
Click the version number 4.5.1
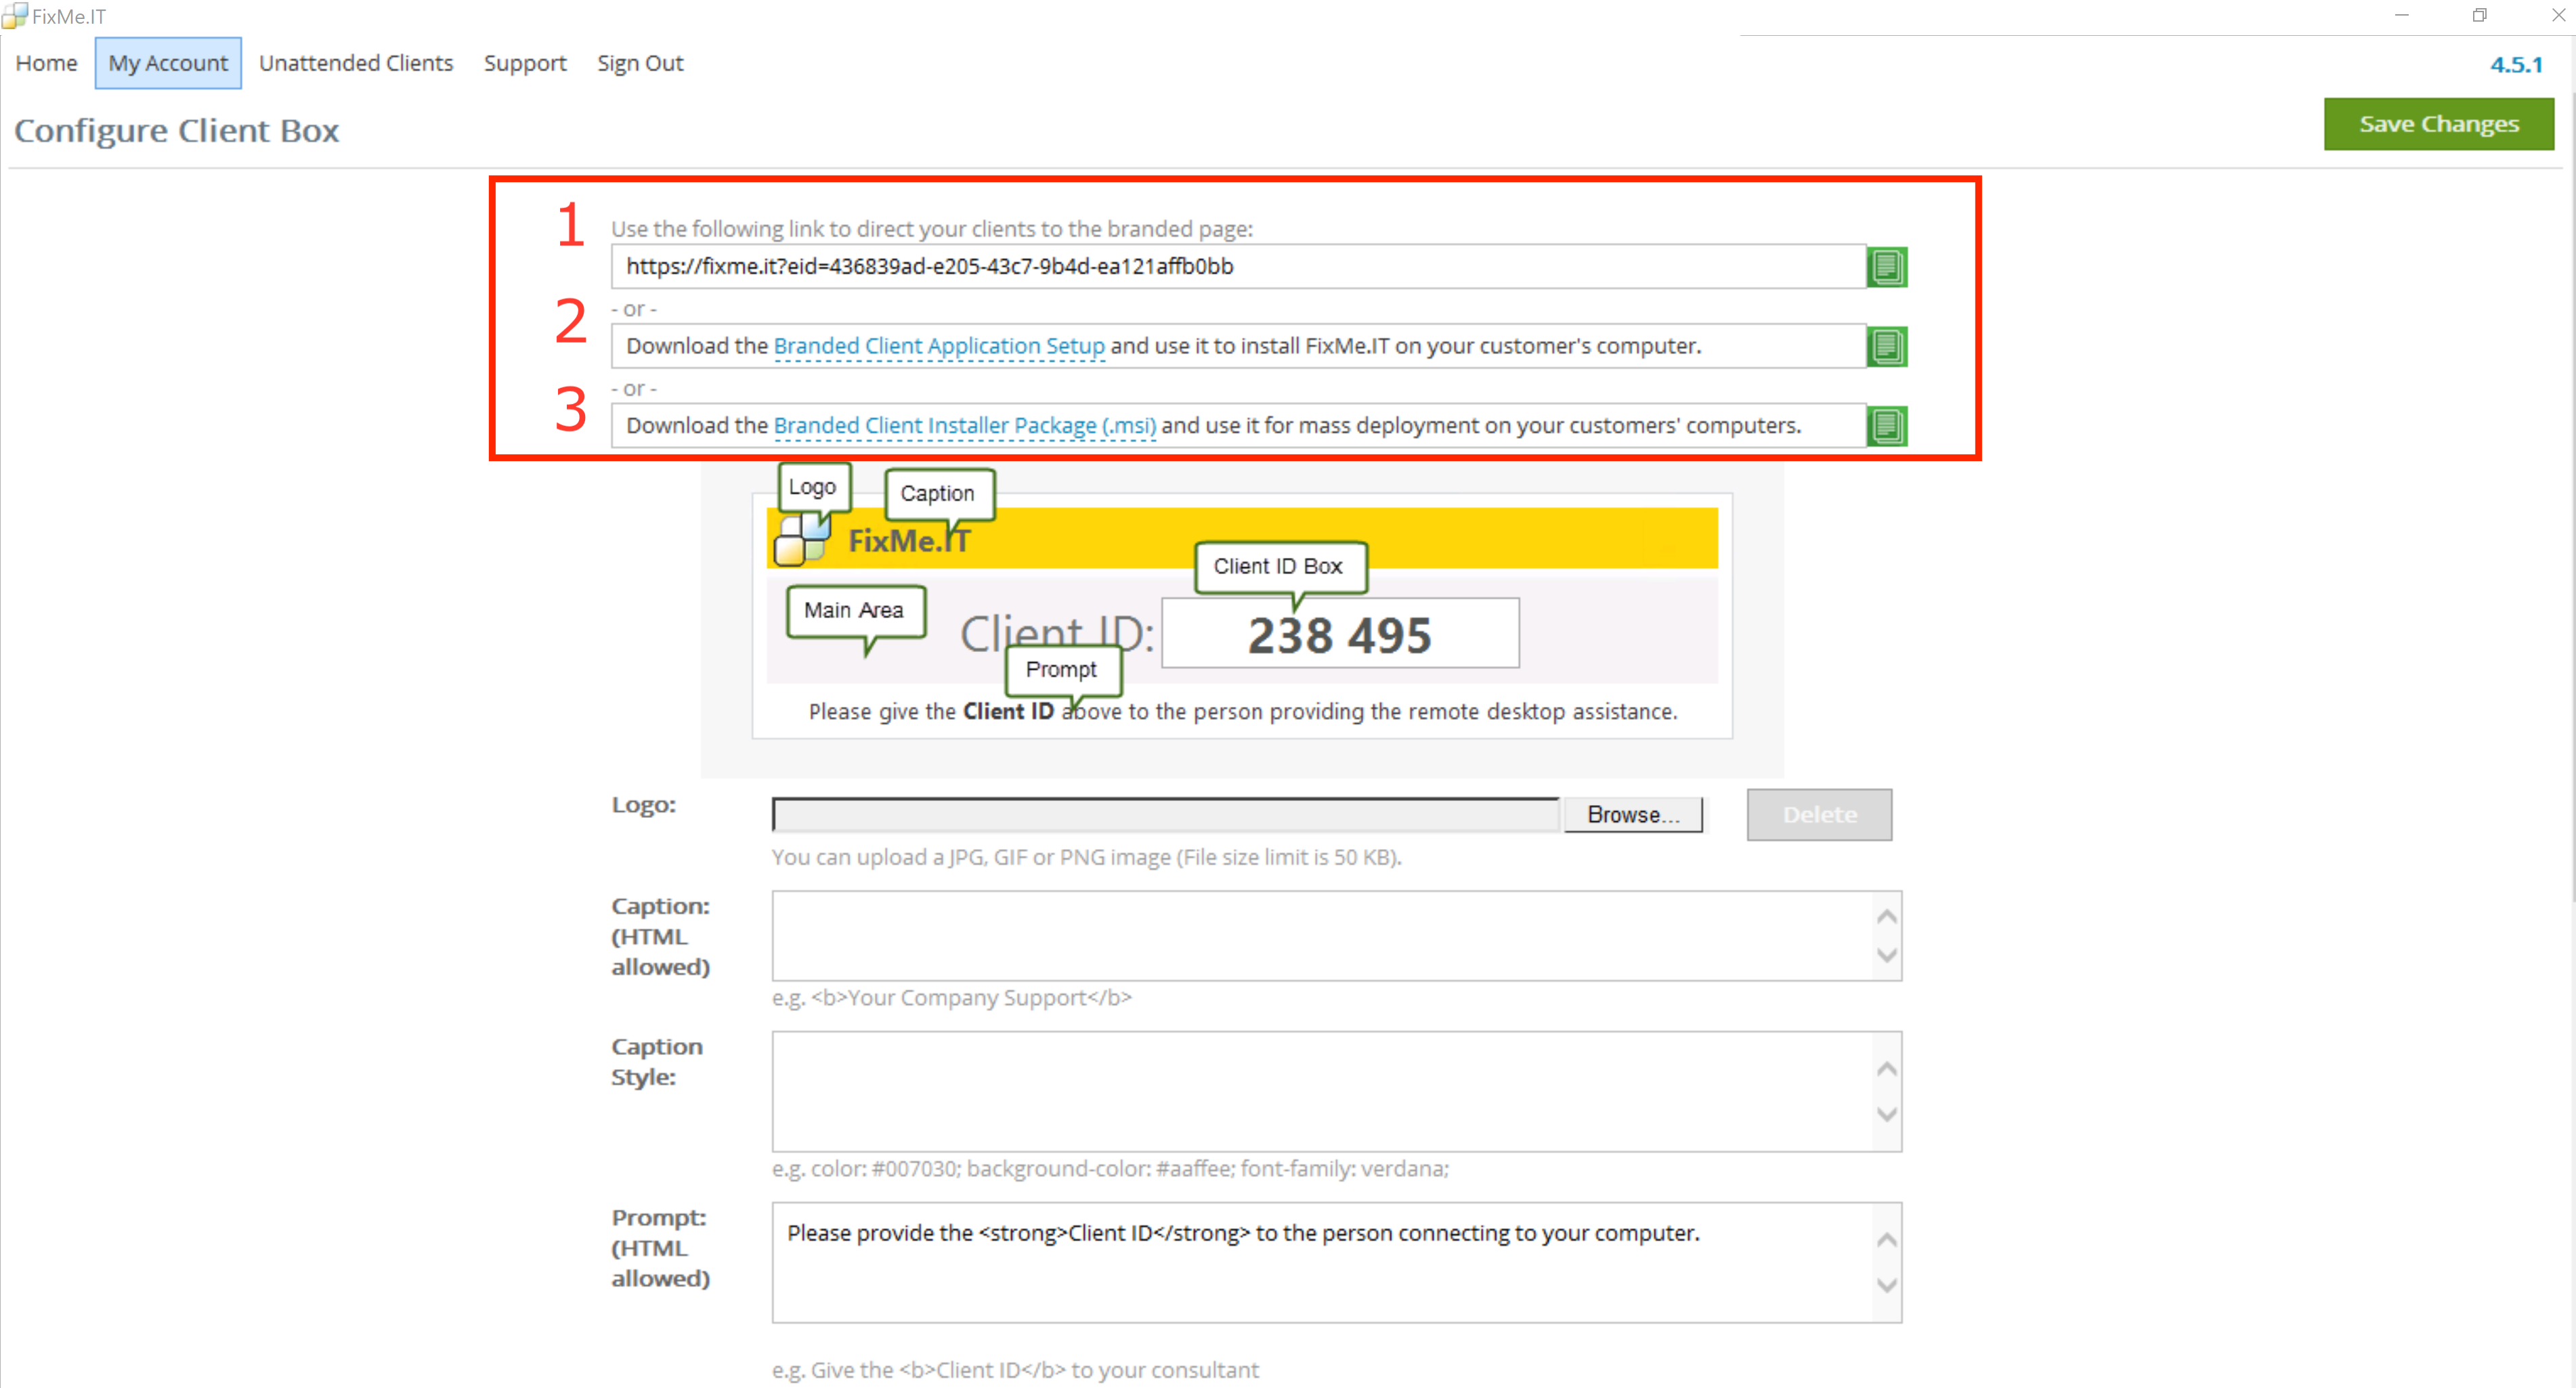tap(2516, 65)
